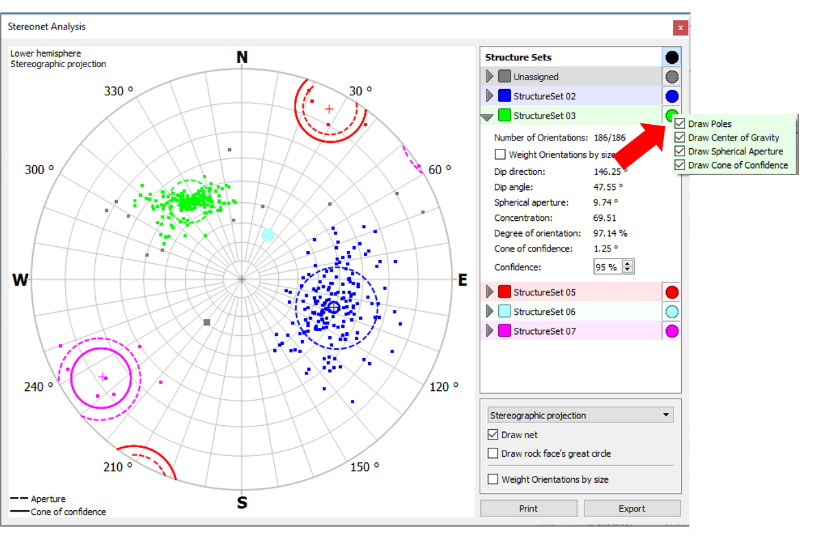Viewport: 814px width, 539px height.
Task: Click the gray color square of Unassigned
Action: 504,76
